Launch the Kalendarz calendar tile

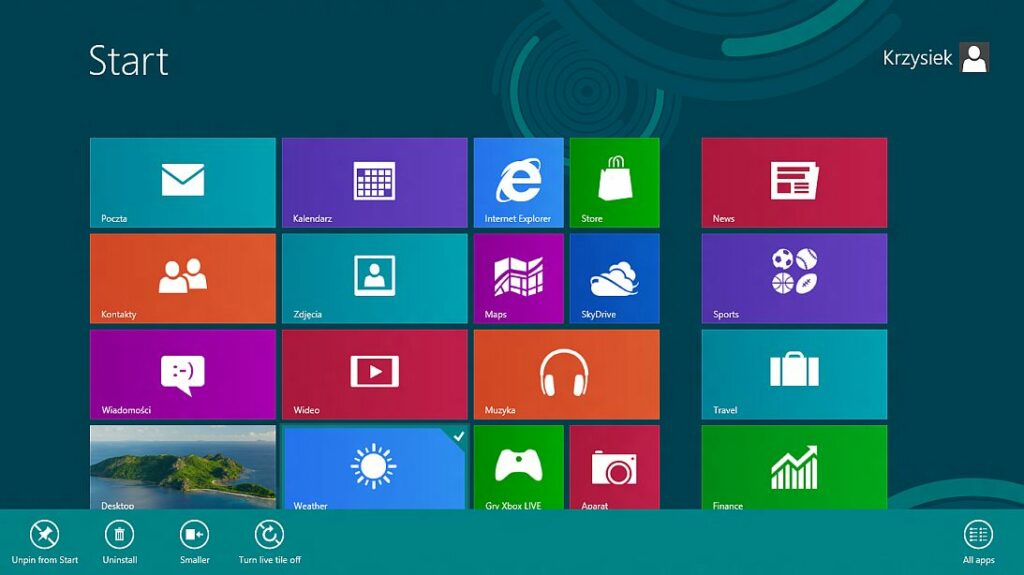374,182
